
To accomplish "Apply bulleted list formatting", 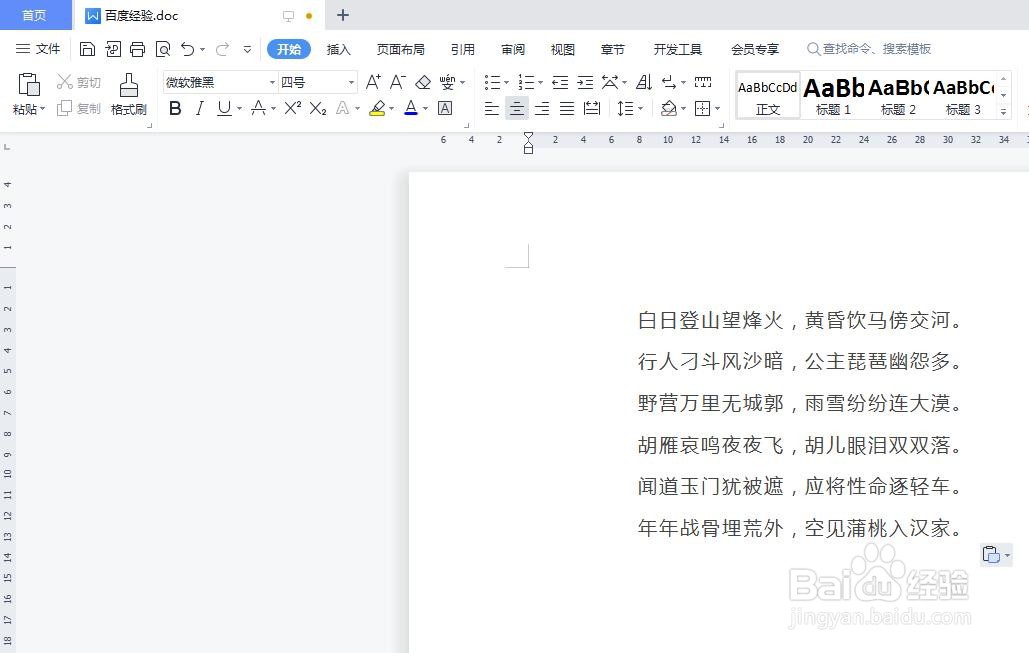I will (x=492, y=82).
